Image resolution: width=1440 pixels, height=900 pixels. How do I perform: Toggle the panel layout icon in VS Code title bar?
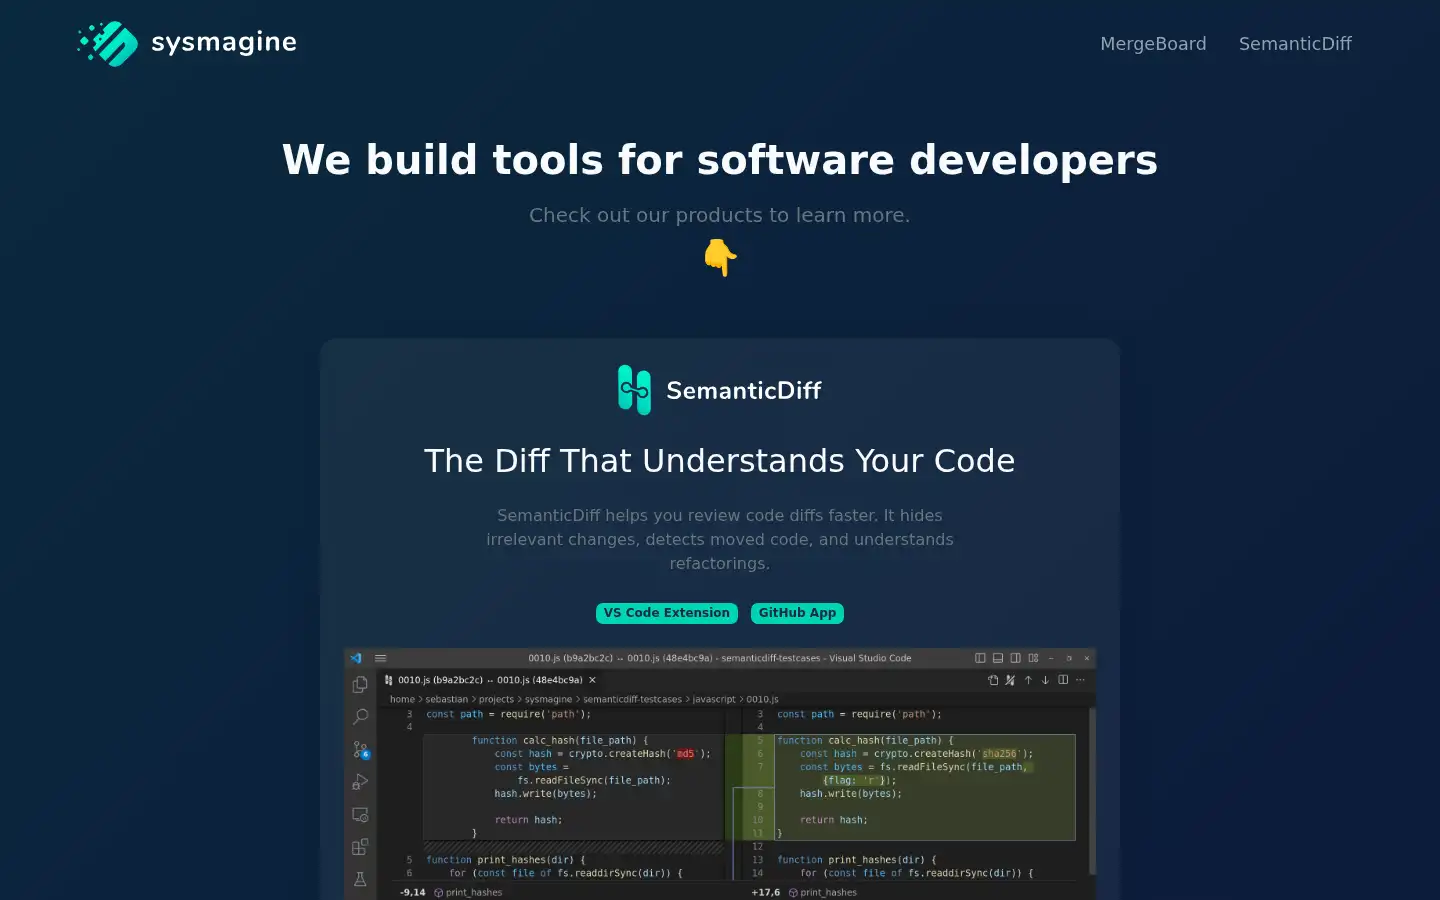(x=998, y=658)
